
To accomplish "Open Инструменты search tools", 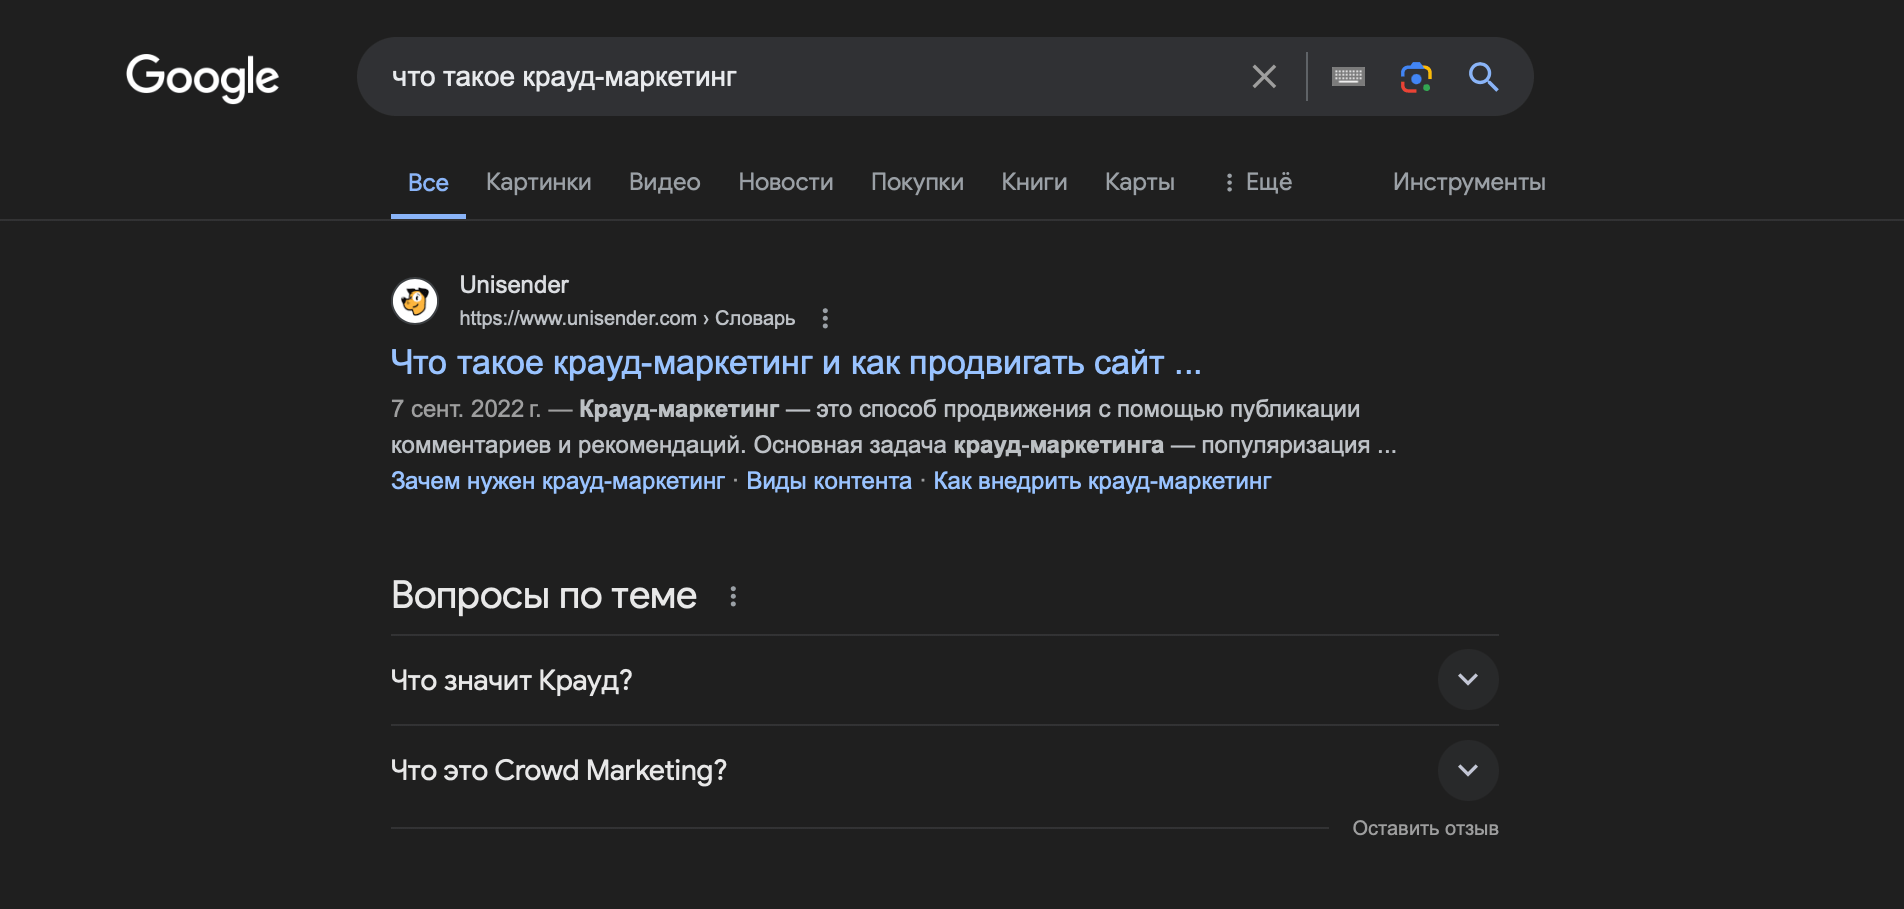I will (1469, 182).
